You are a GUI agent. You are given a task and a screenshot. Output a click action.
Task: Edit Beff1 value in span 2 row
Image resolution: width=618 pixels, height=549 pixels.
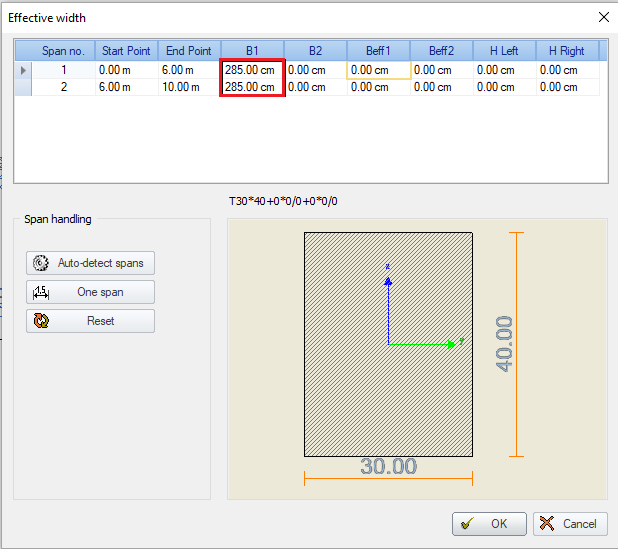click(379, 87)
